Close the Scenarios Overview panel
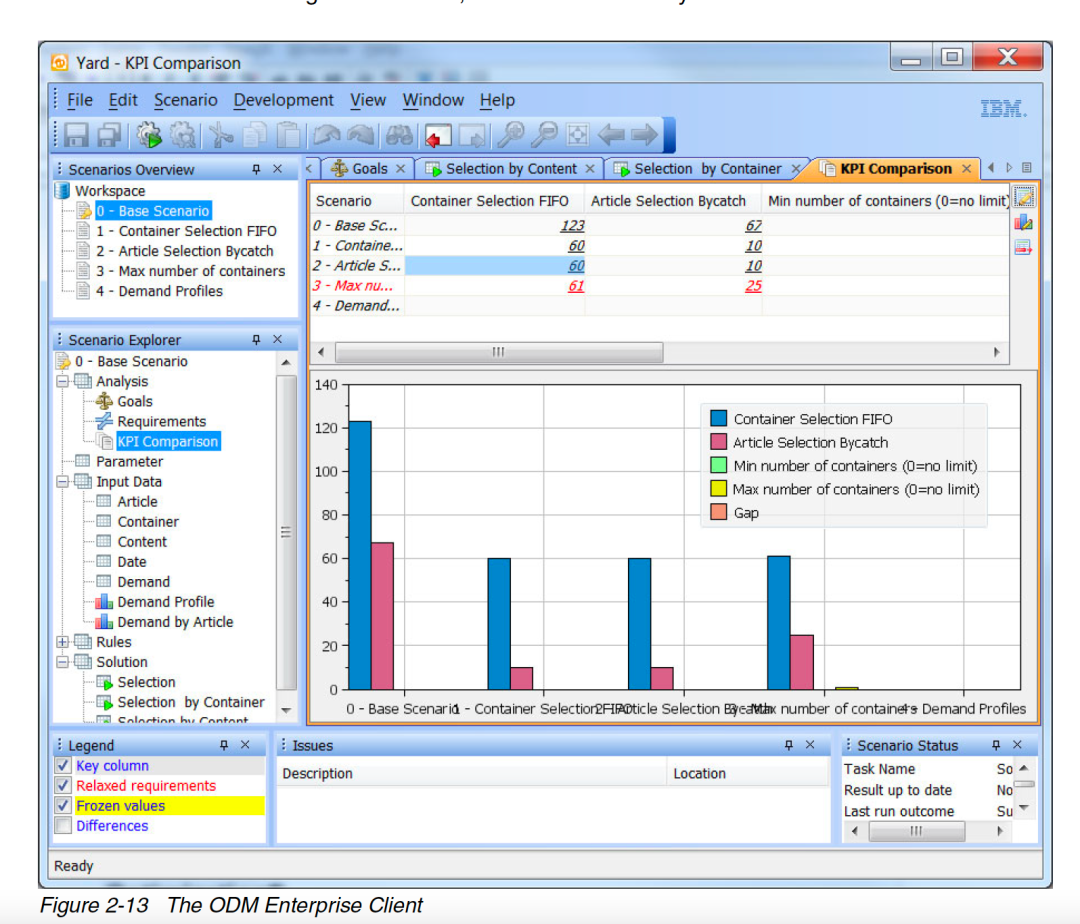This screenshot has height=924, width=1080. tap(278, 169)
